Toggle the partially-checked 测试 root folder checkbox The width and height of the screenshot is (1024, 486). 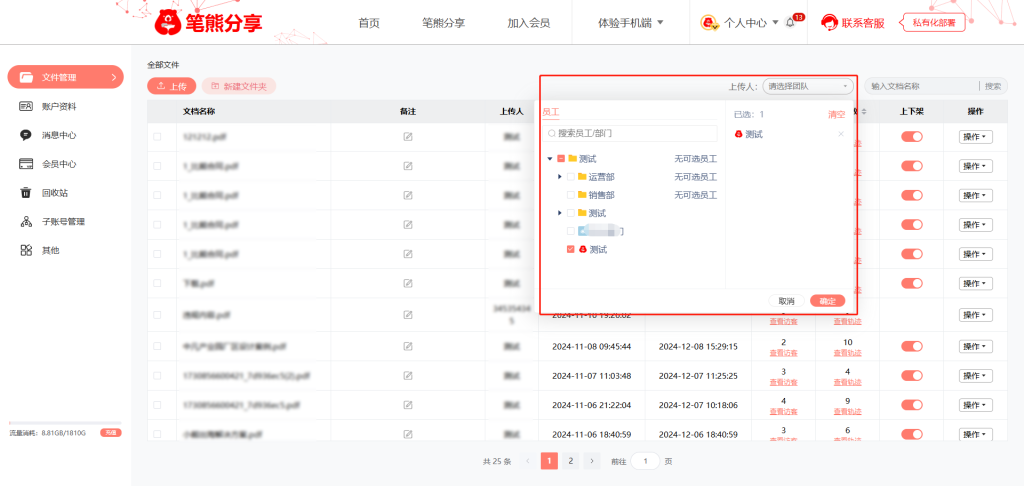click(x=561, y=159)
